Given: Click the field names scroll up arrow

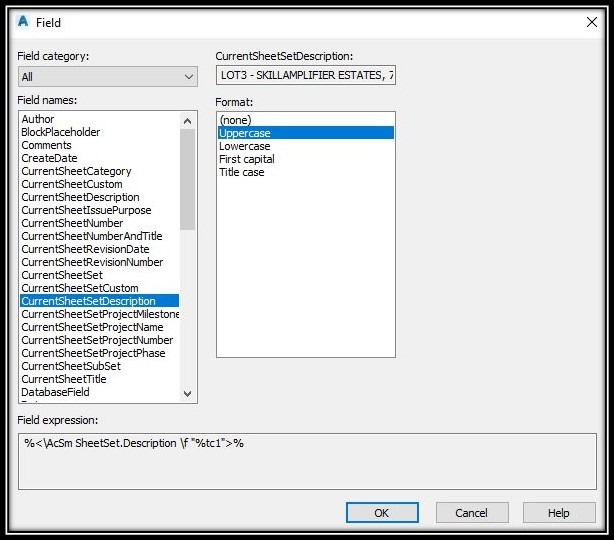Looking at the screenshot, I should tap(188, 121).
